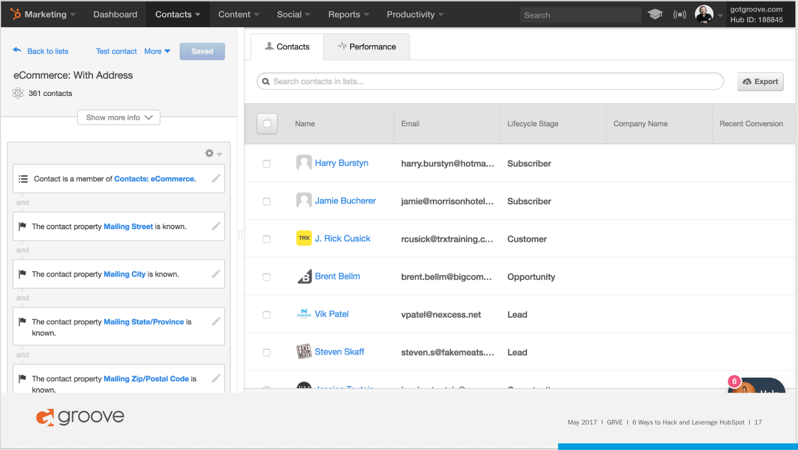The image size is (798, 450).
Task: Open the Social navigation dropdown
Action: point(293,14)
